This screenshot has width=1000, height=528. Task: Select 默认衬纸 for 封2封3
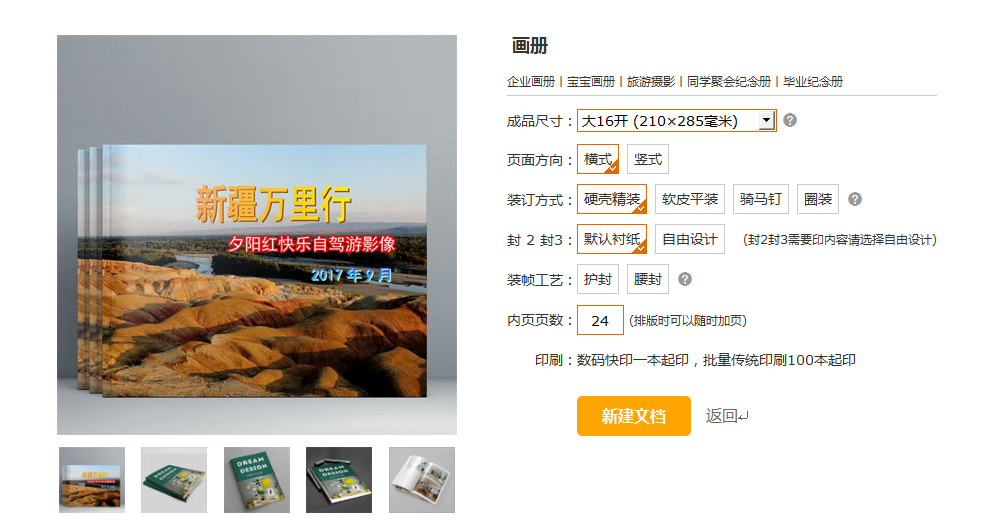tap(612, 239)
